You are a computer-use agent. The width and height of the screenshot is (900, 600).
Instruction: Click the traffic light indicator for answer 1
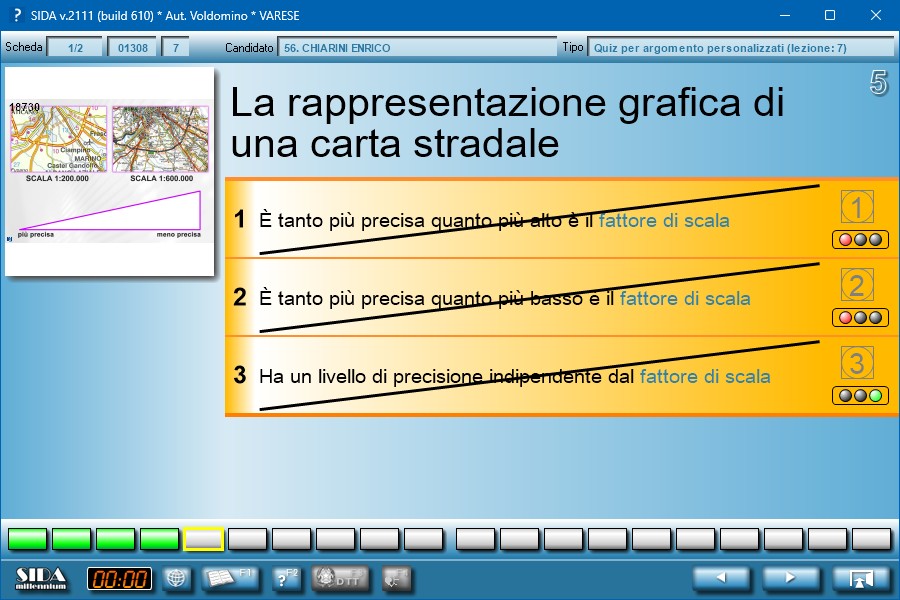point(859,240)
